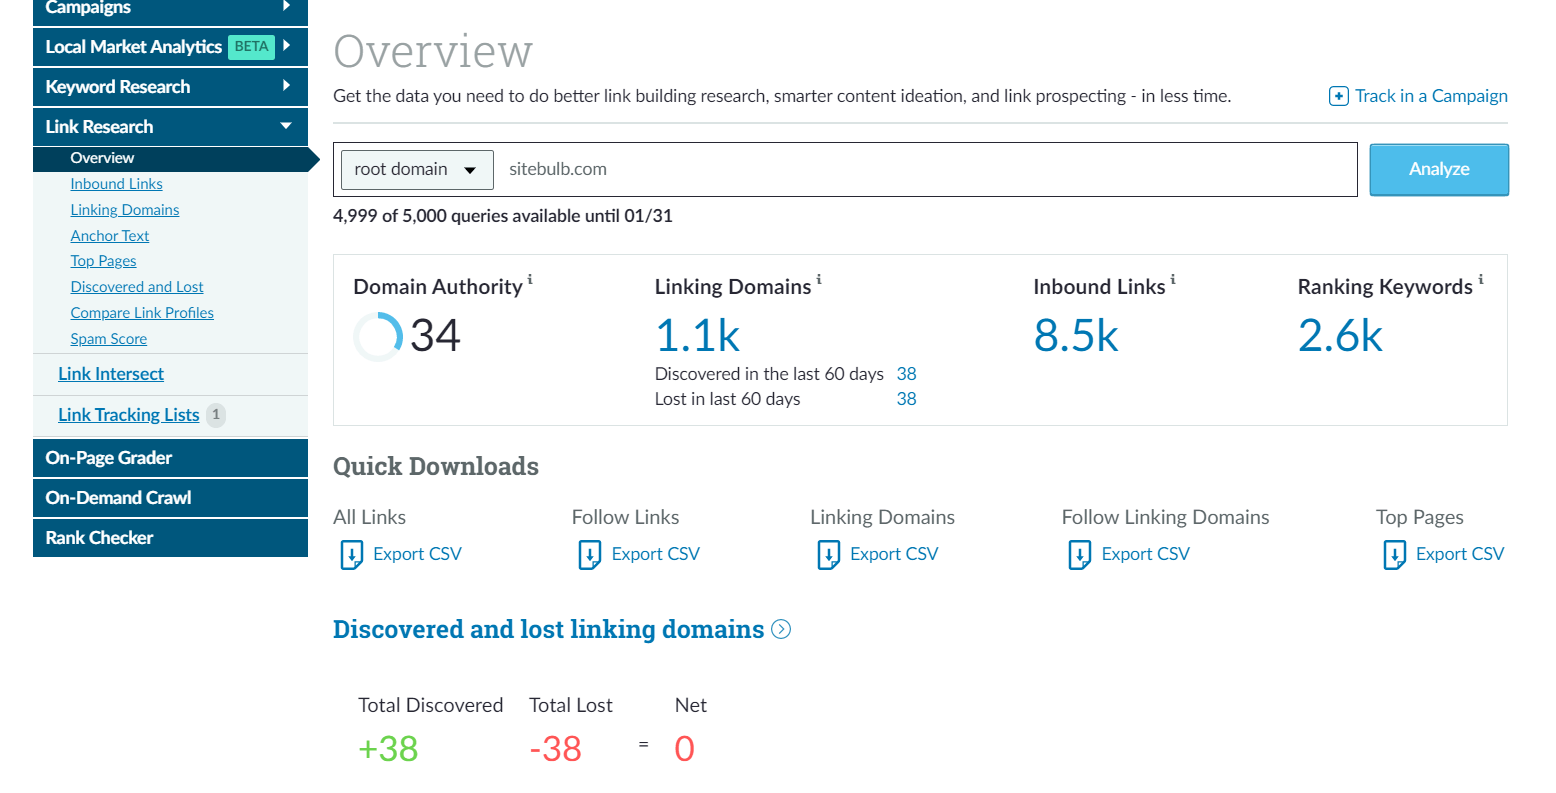Go to Inbound Links in the sidebar
The height and width of the screenshot is (793, 1556).
(x=116, y=184)
